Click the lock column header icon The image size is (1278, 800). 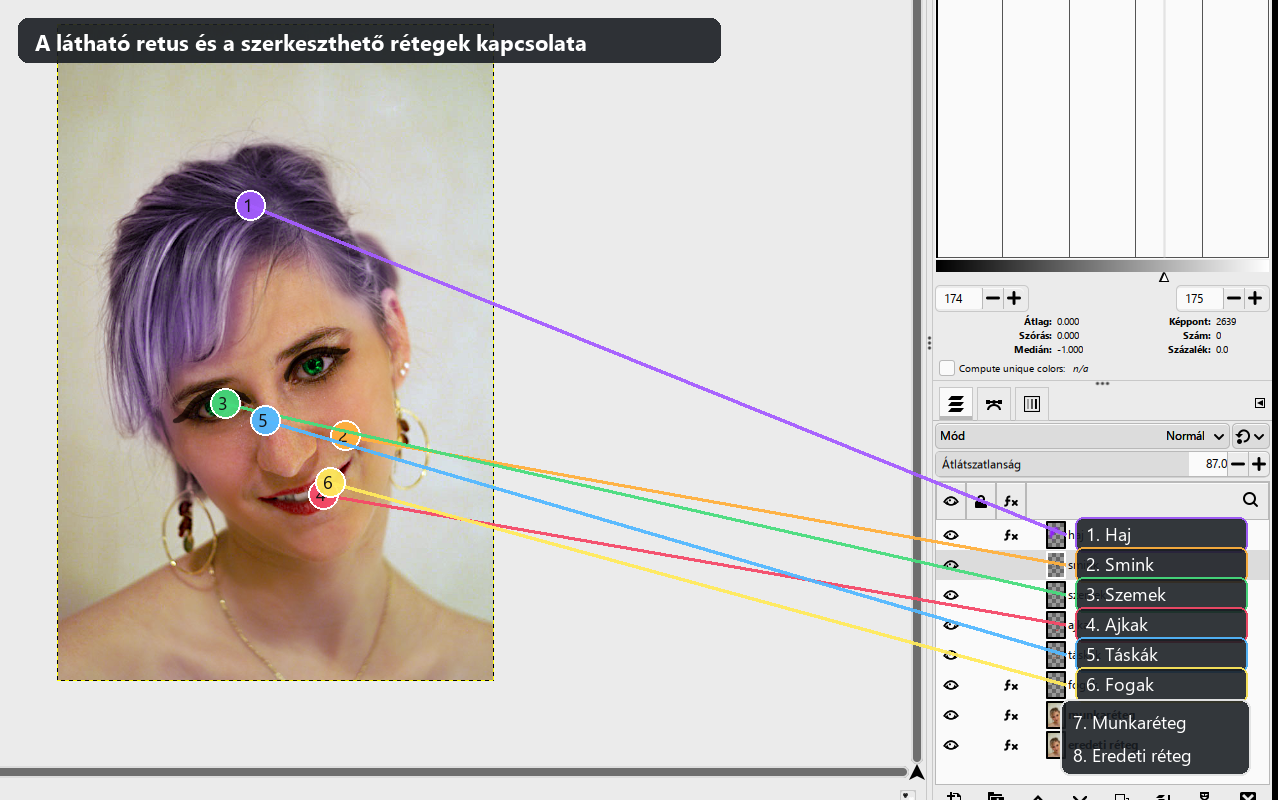(x=981, y=500)
